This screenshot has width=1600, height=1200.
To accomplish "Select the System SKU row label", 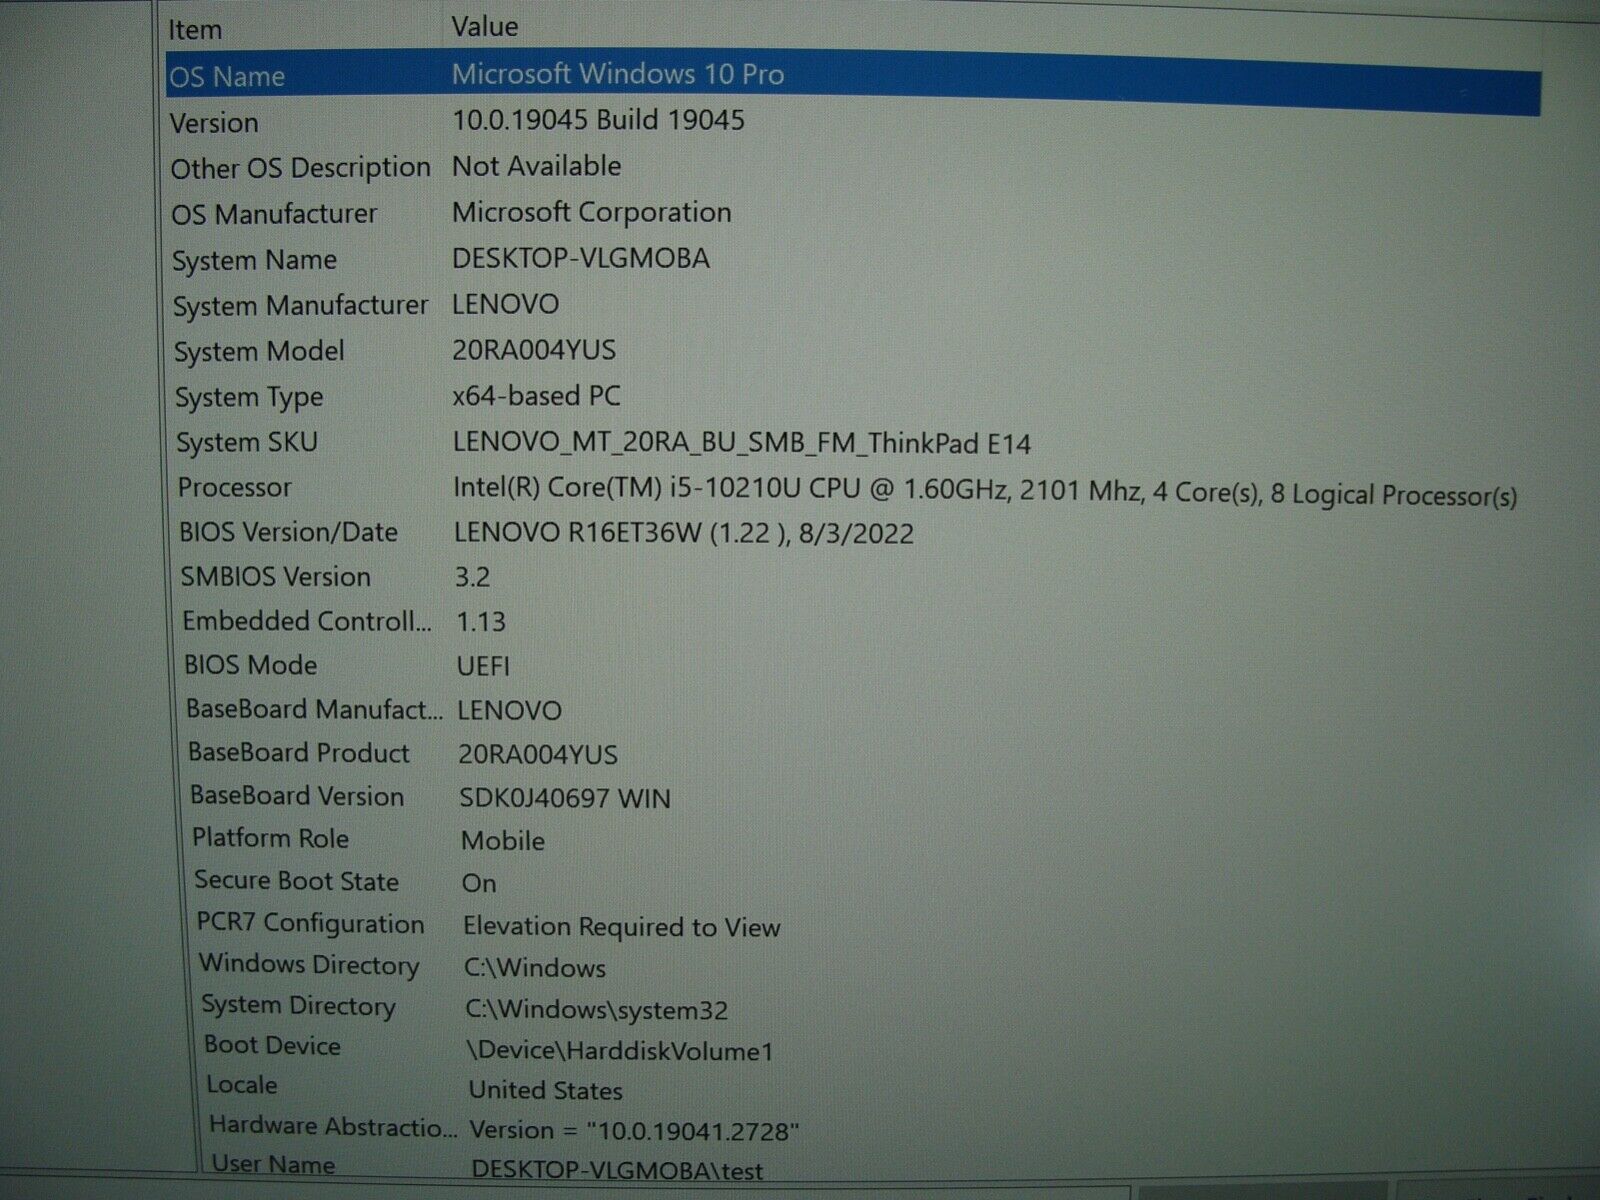I will [x=247, y=442].
